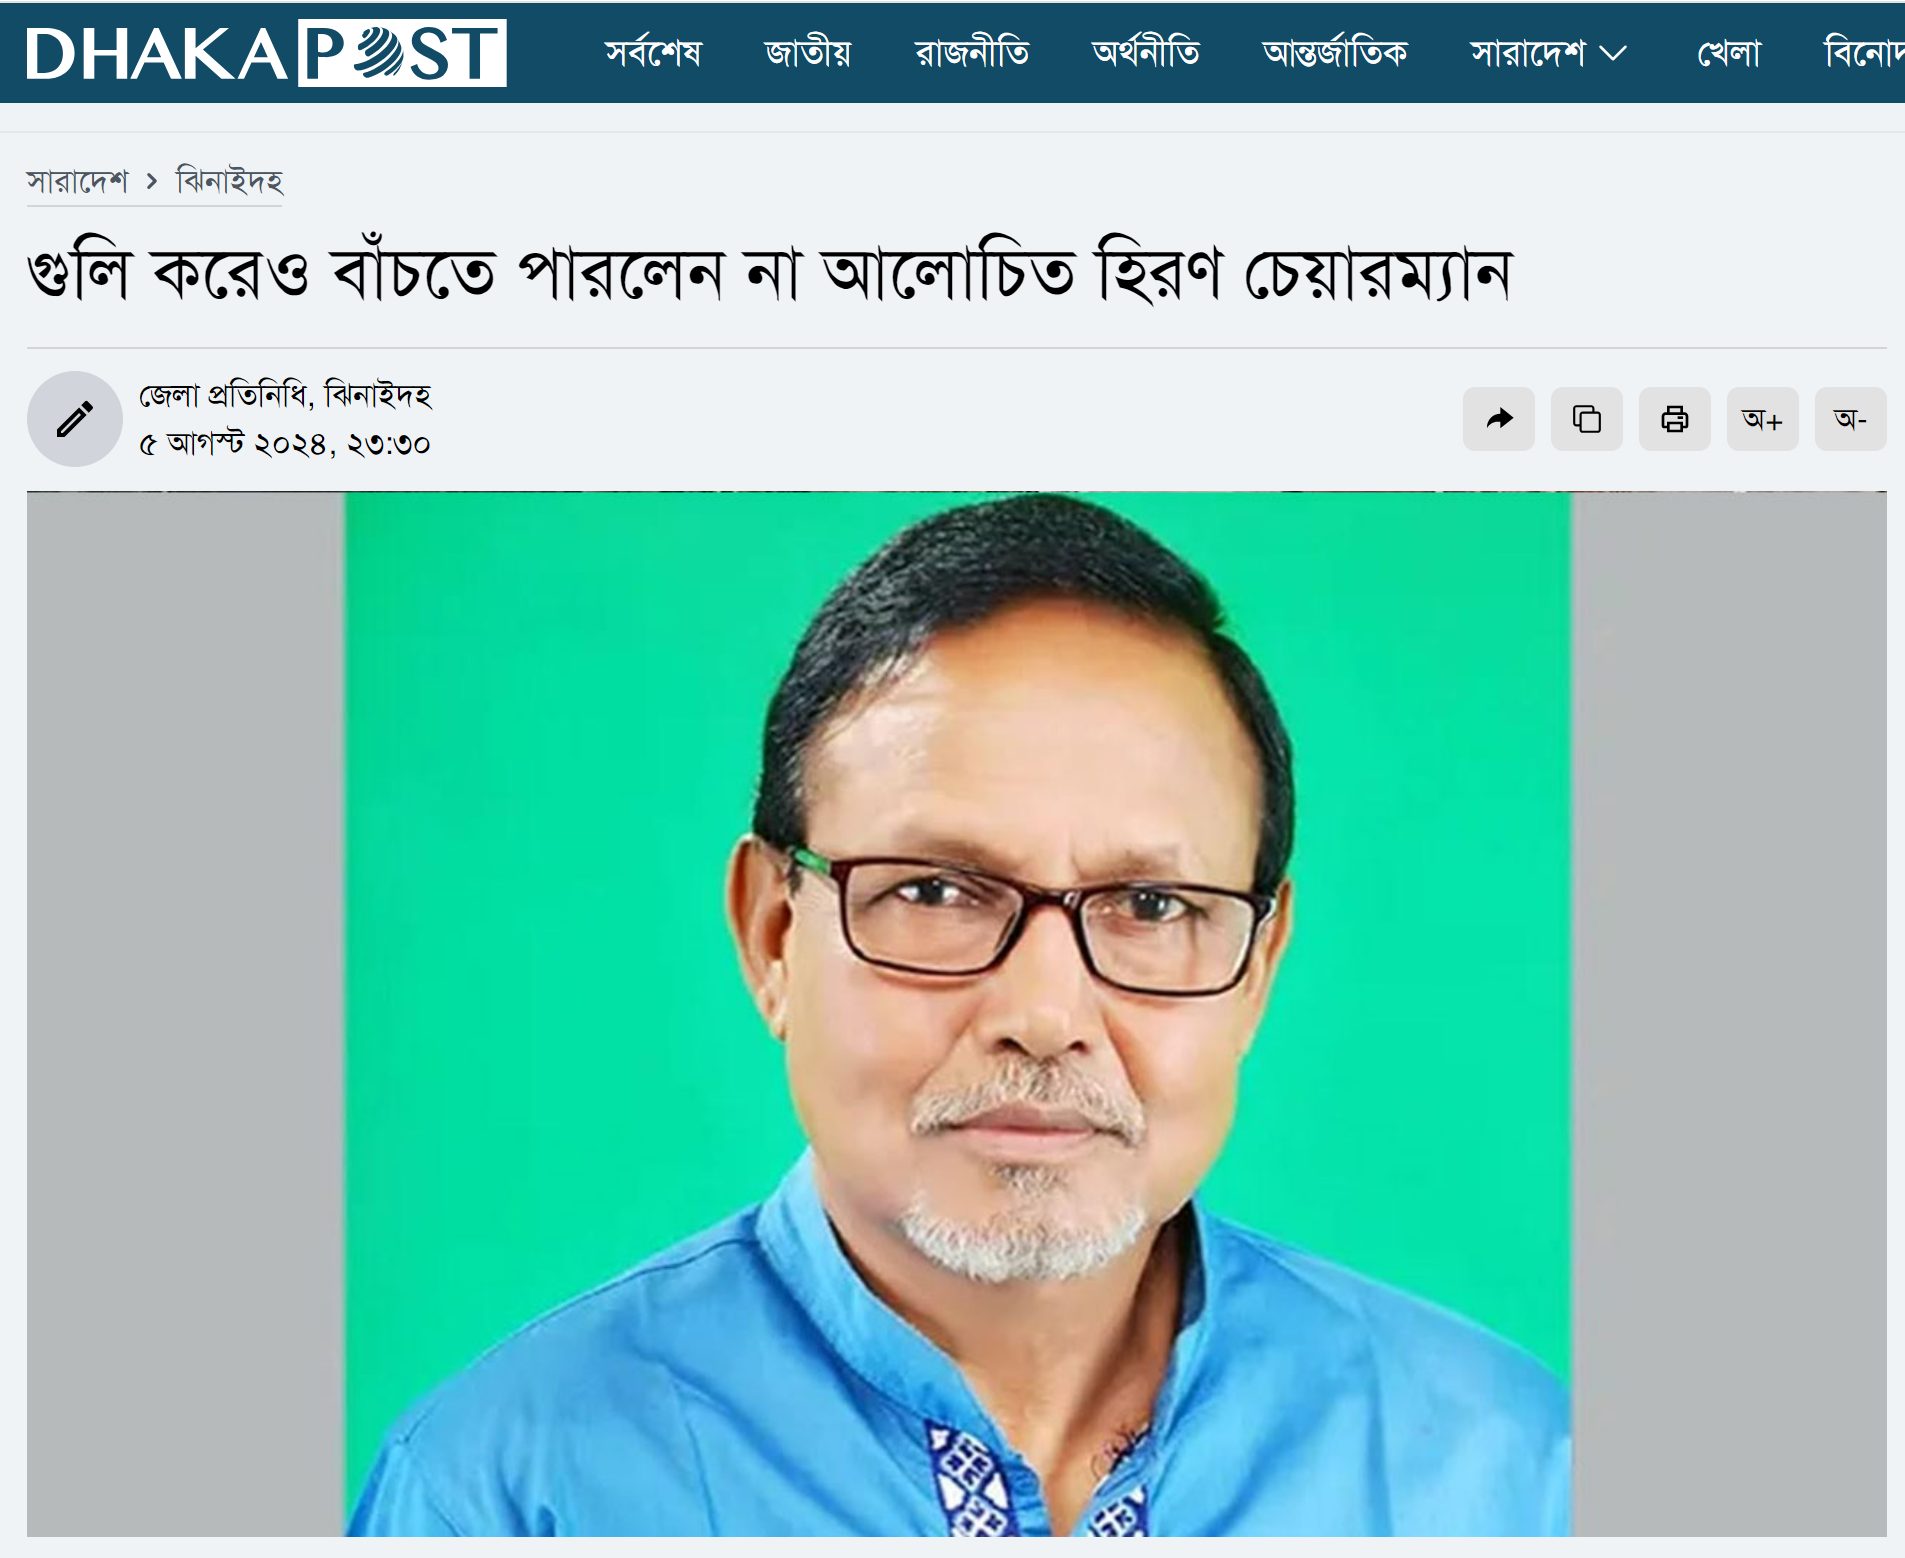Screen dimensions: 1905x1558
Task: Copy article link with copy icon
Action: (1586, 419)
